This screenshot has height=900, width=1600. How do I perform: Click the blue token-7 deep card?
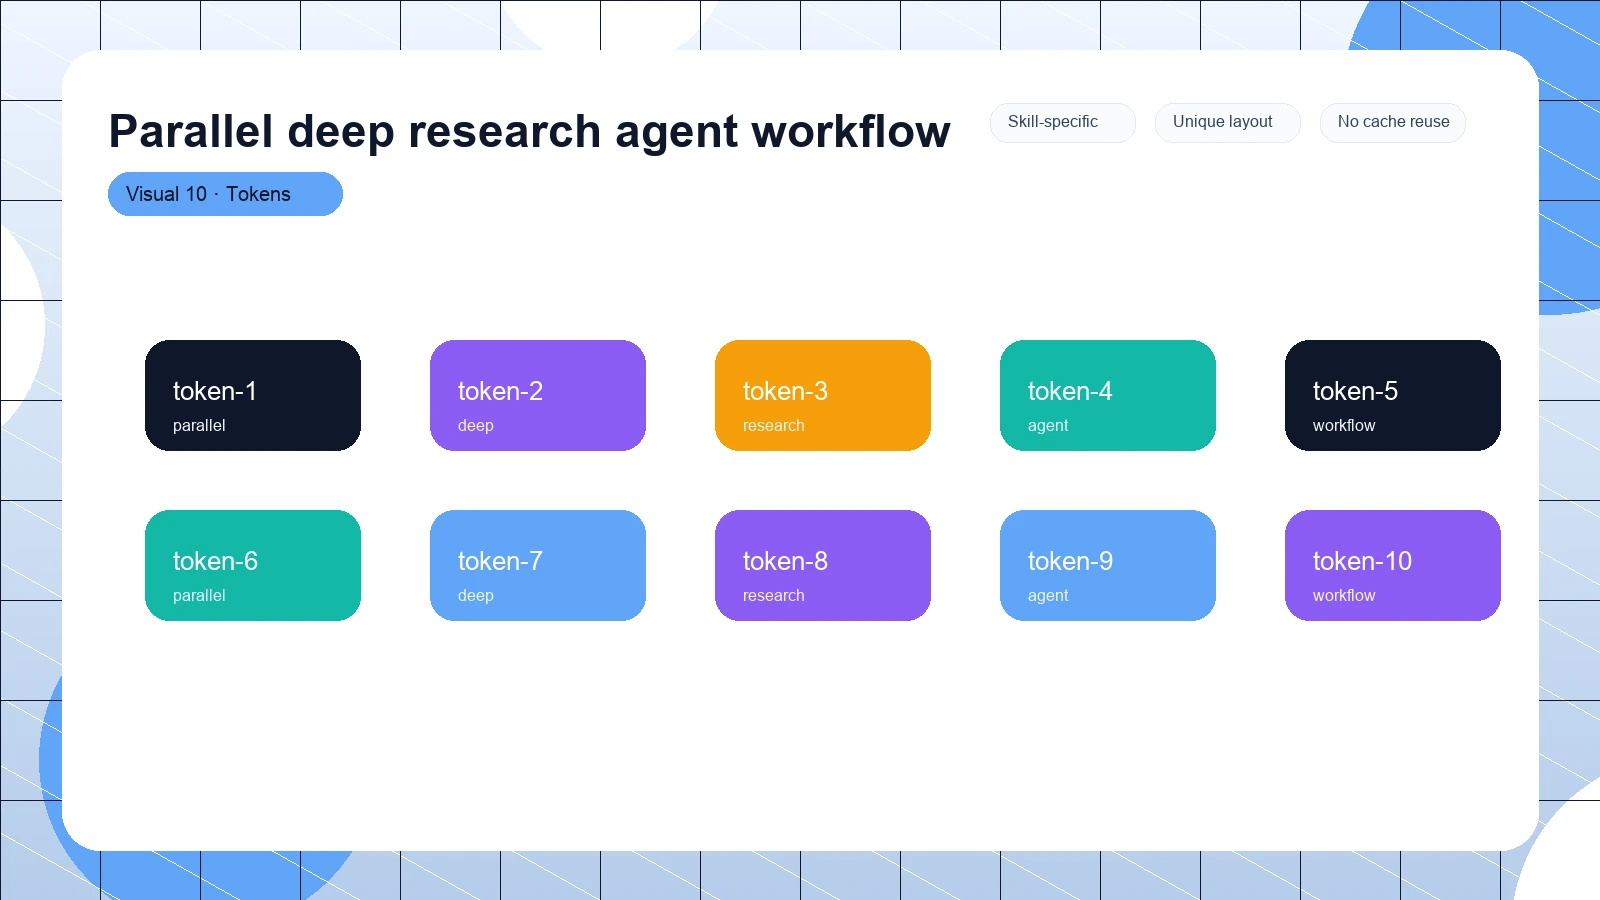coord(538,565)
